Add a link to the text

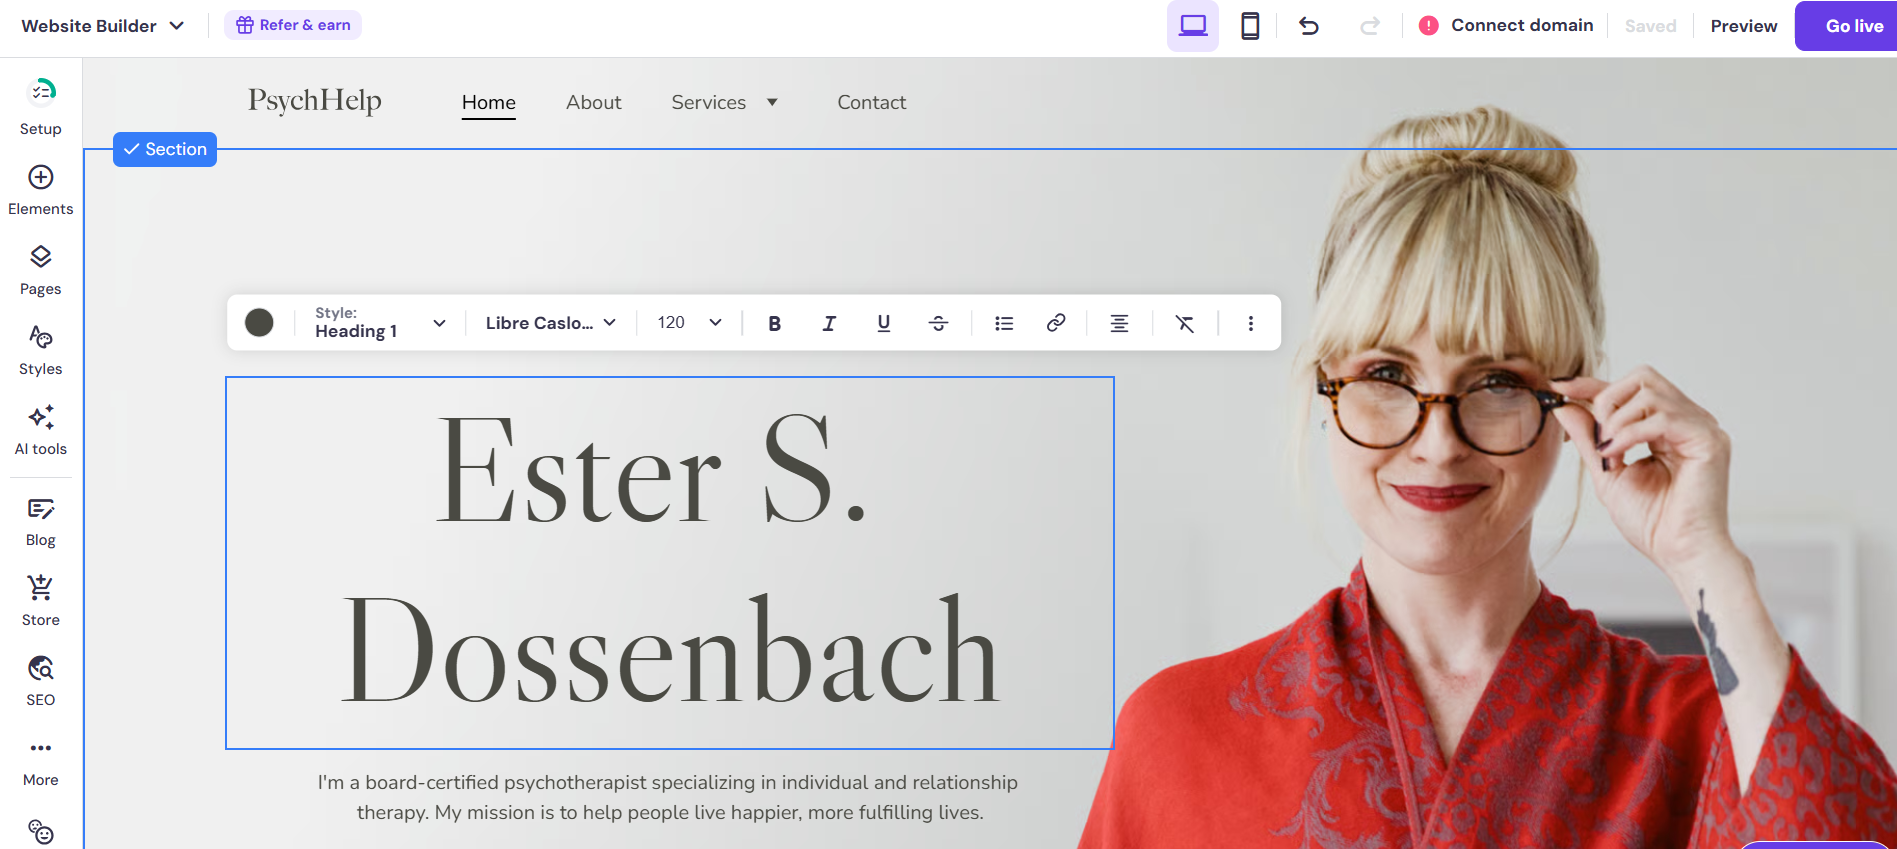1056,323
